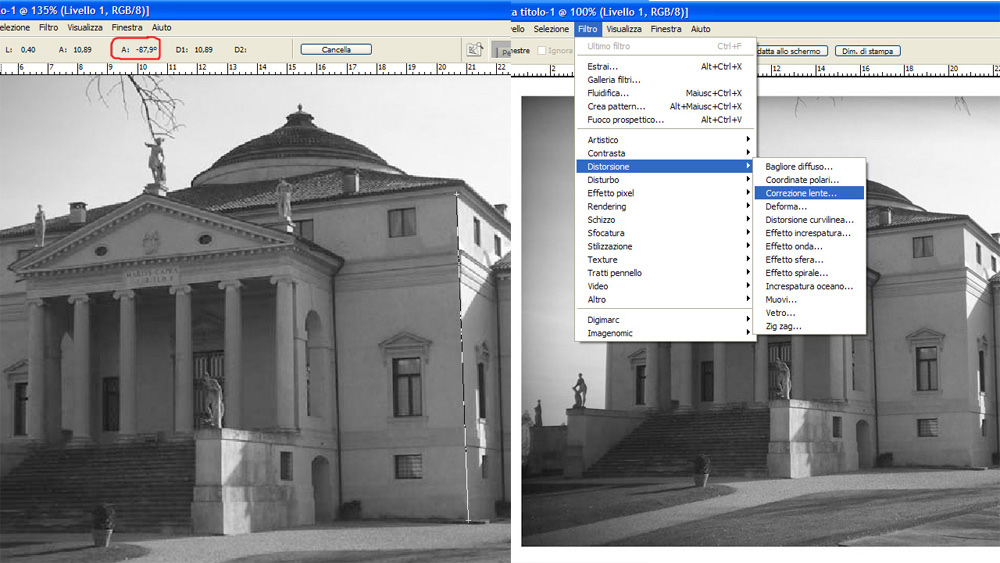Pick Coordinate polari distortion filter
The width and height of the screenshot is (1000, 563).
click(801, 180)
